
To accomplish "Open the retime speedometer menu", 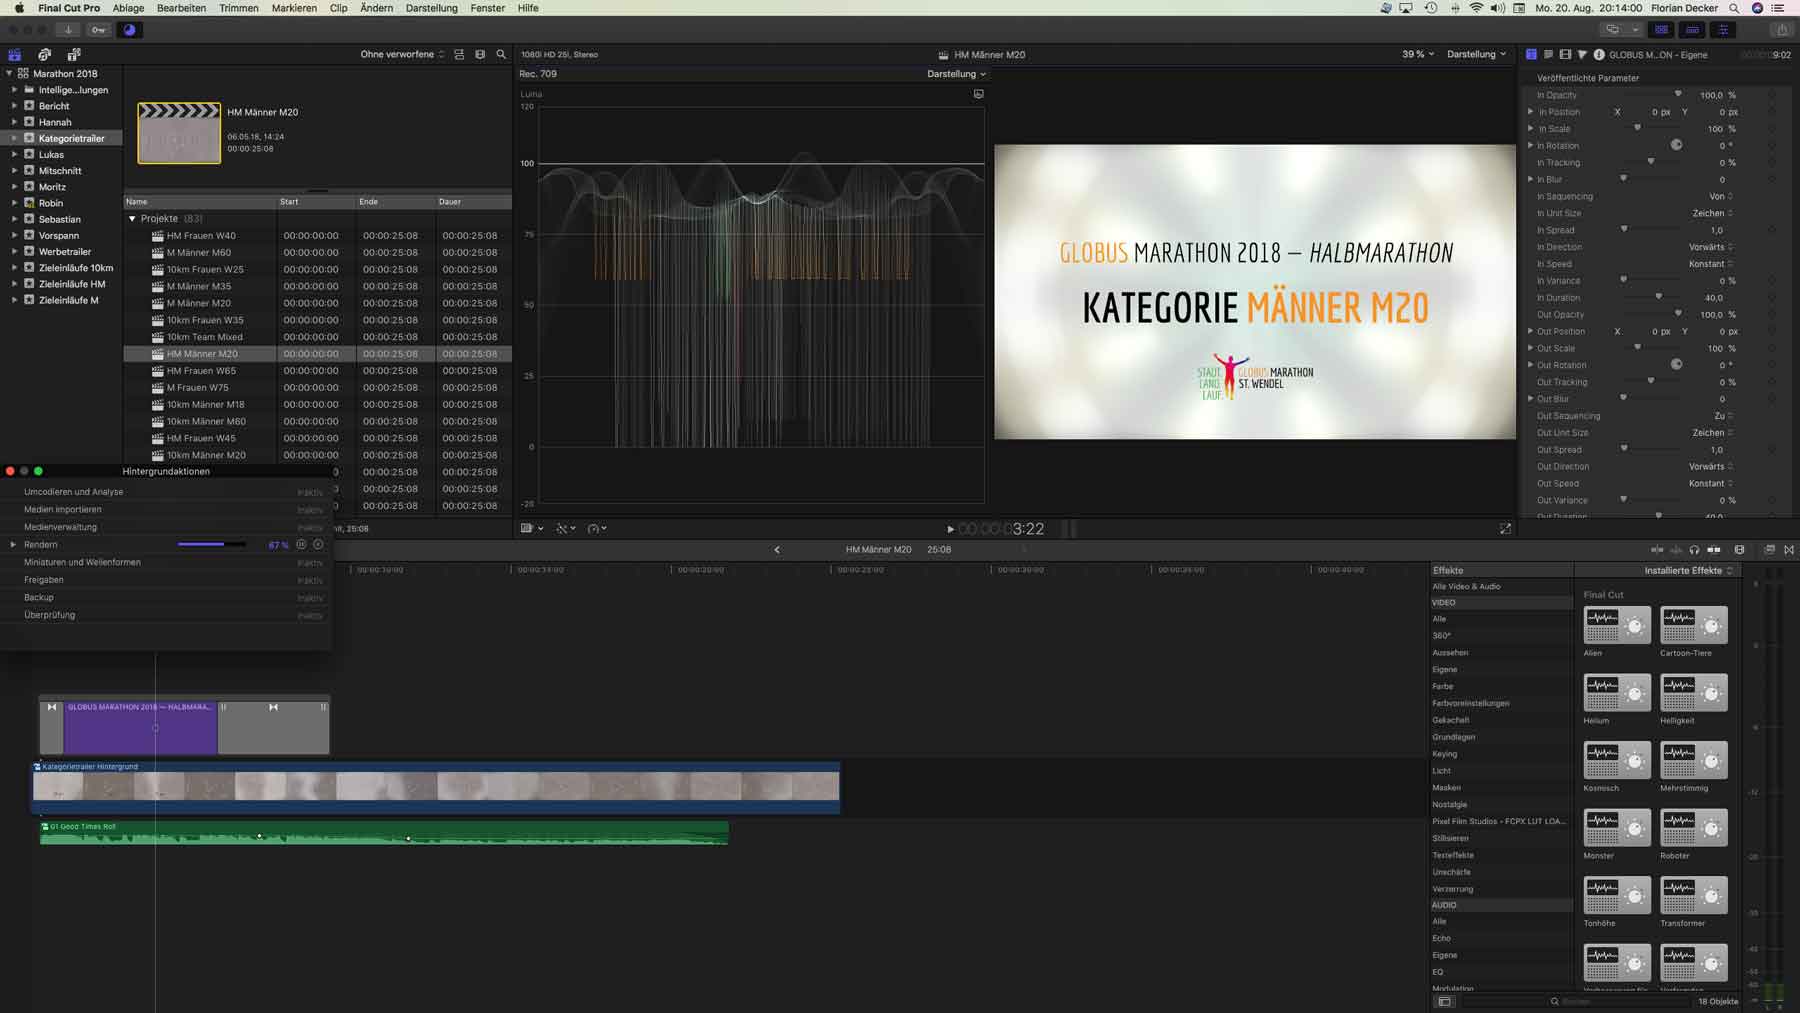I will (x=597, y=528).
